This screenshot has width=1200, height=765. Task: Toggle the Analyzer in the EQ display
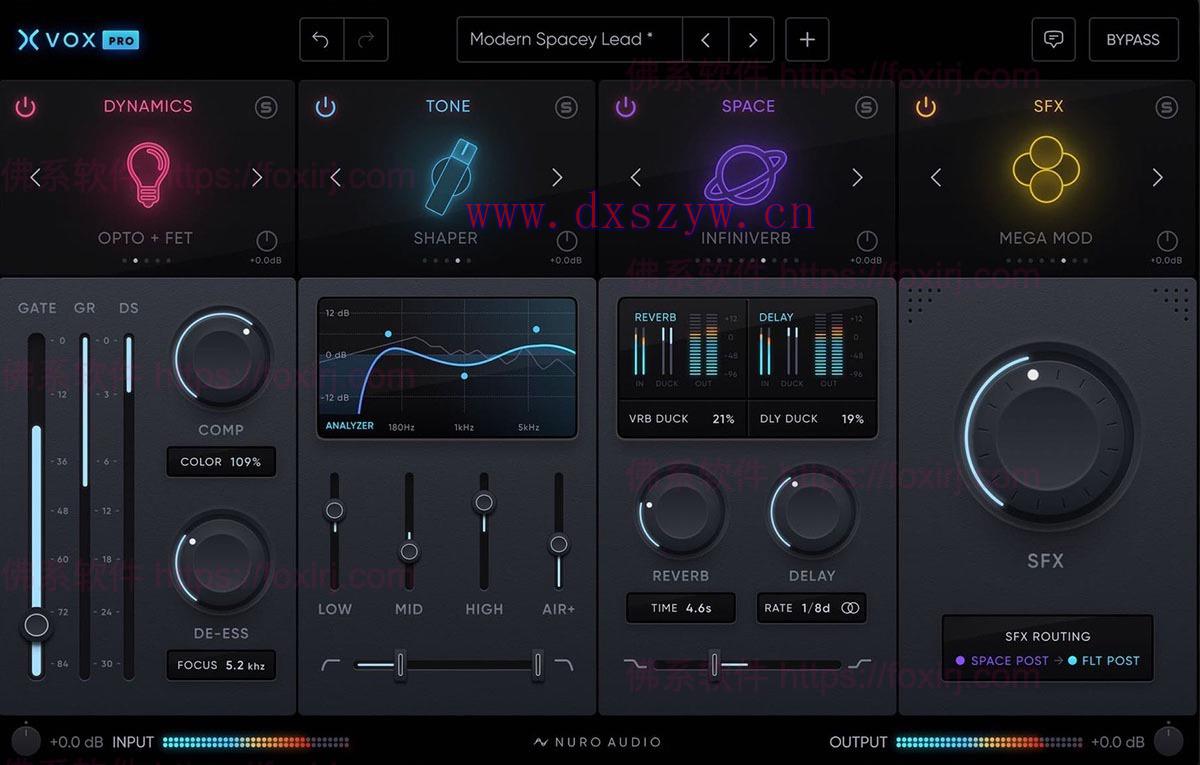tap(350, 426)
